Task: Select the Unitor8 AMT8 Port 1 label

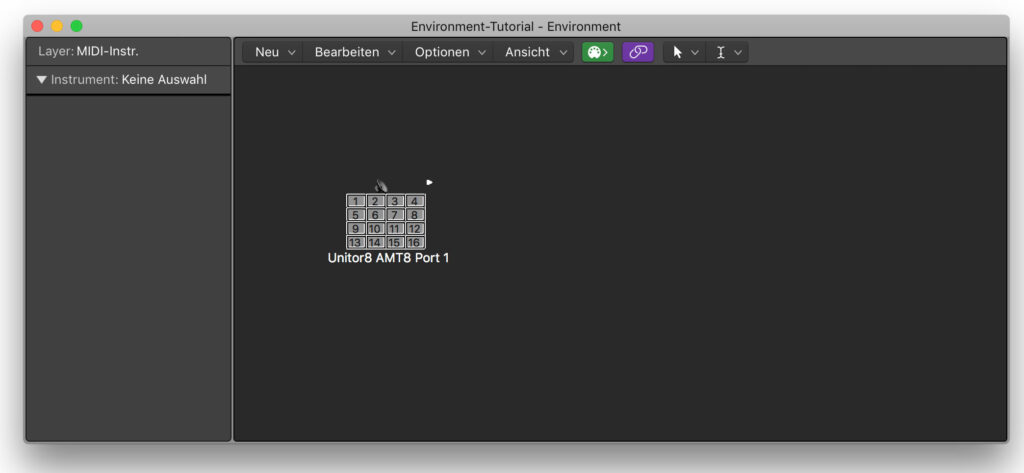Action: (x=388, y=258)
